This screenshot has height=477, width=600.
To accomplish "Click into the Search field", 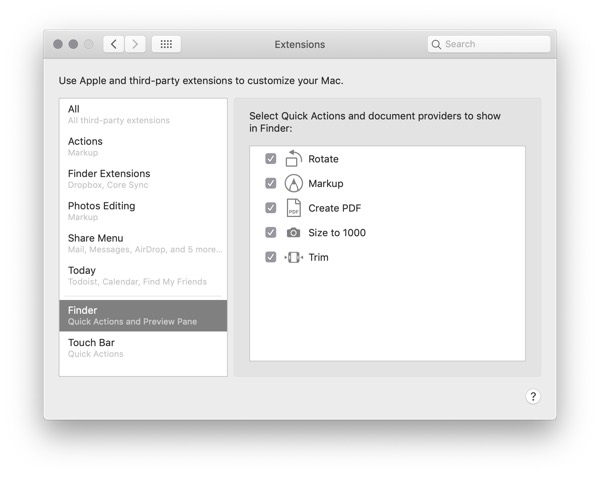I will pyautogui.click(x=489, y=44).
